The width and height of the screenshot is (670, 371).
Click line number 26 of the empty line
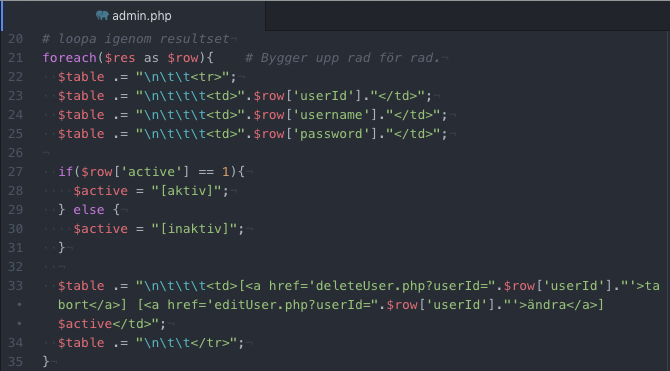(15, 153)
